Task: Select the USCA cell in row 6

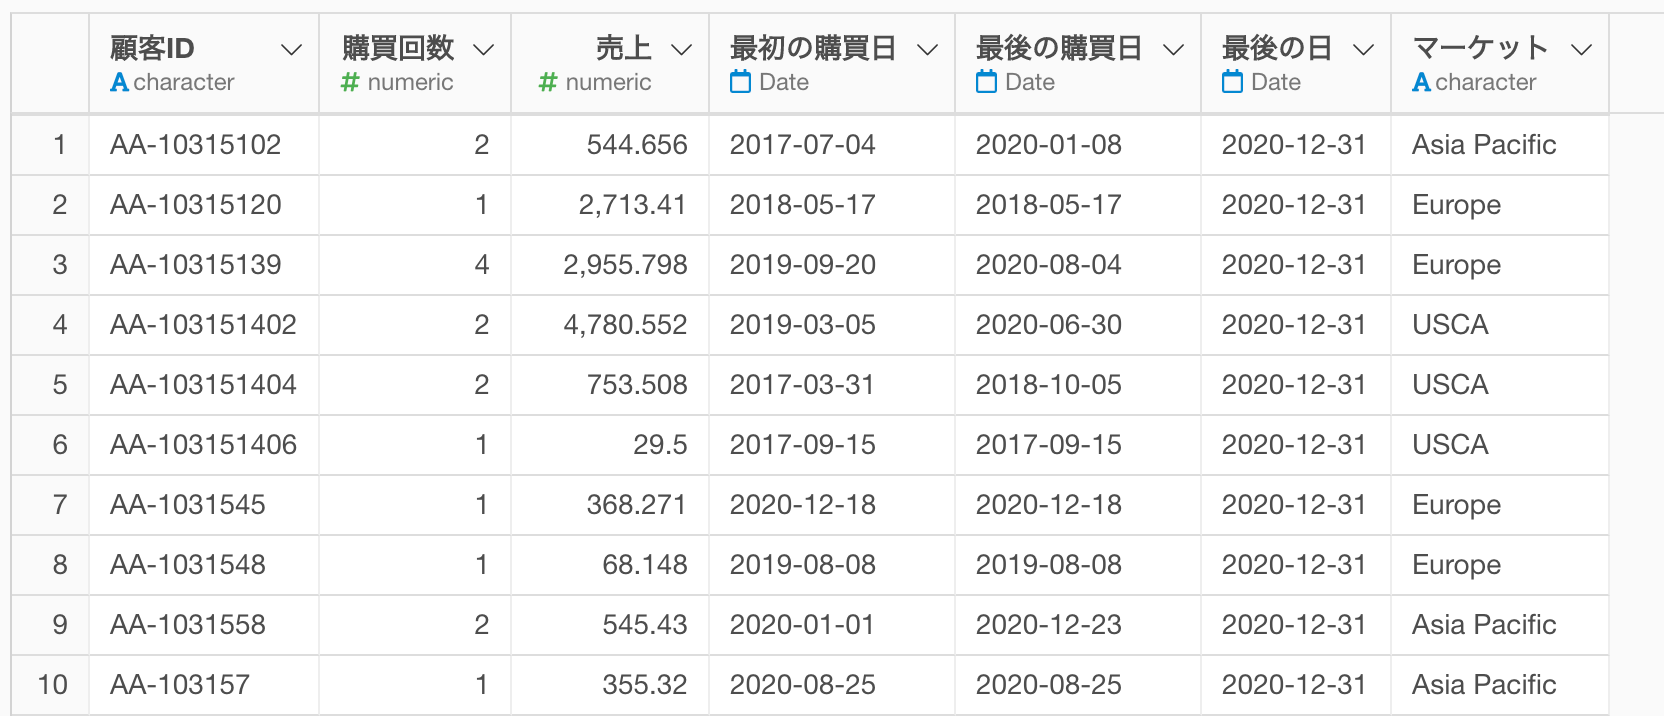Action: click(1450, 445)
